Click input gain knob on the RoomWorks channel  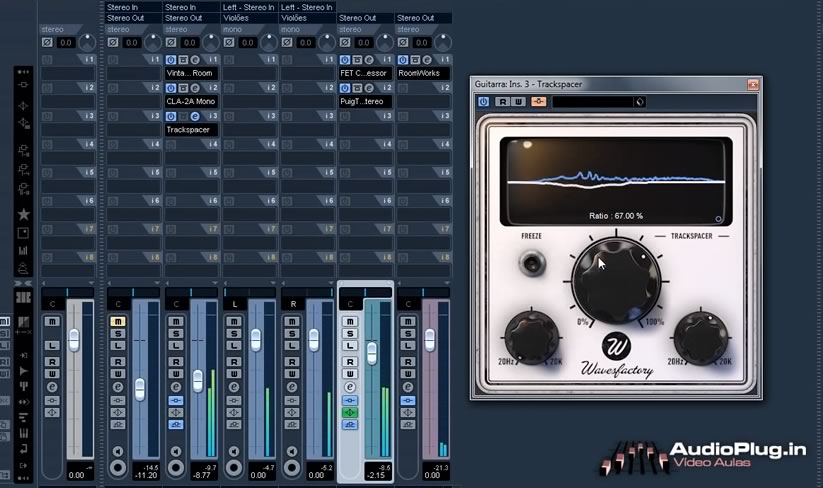point(443,43)
